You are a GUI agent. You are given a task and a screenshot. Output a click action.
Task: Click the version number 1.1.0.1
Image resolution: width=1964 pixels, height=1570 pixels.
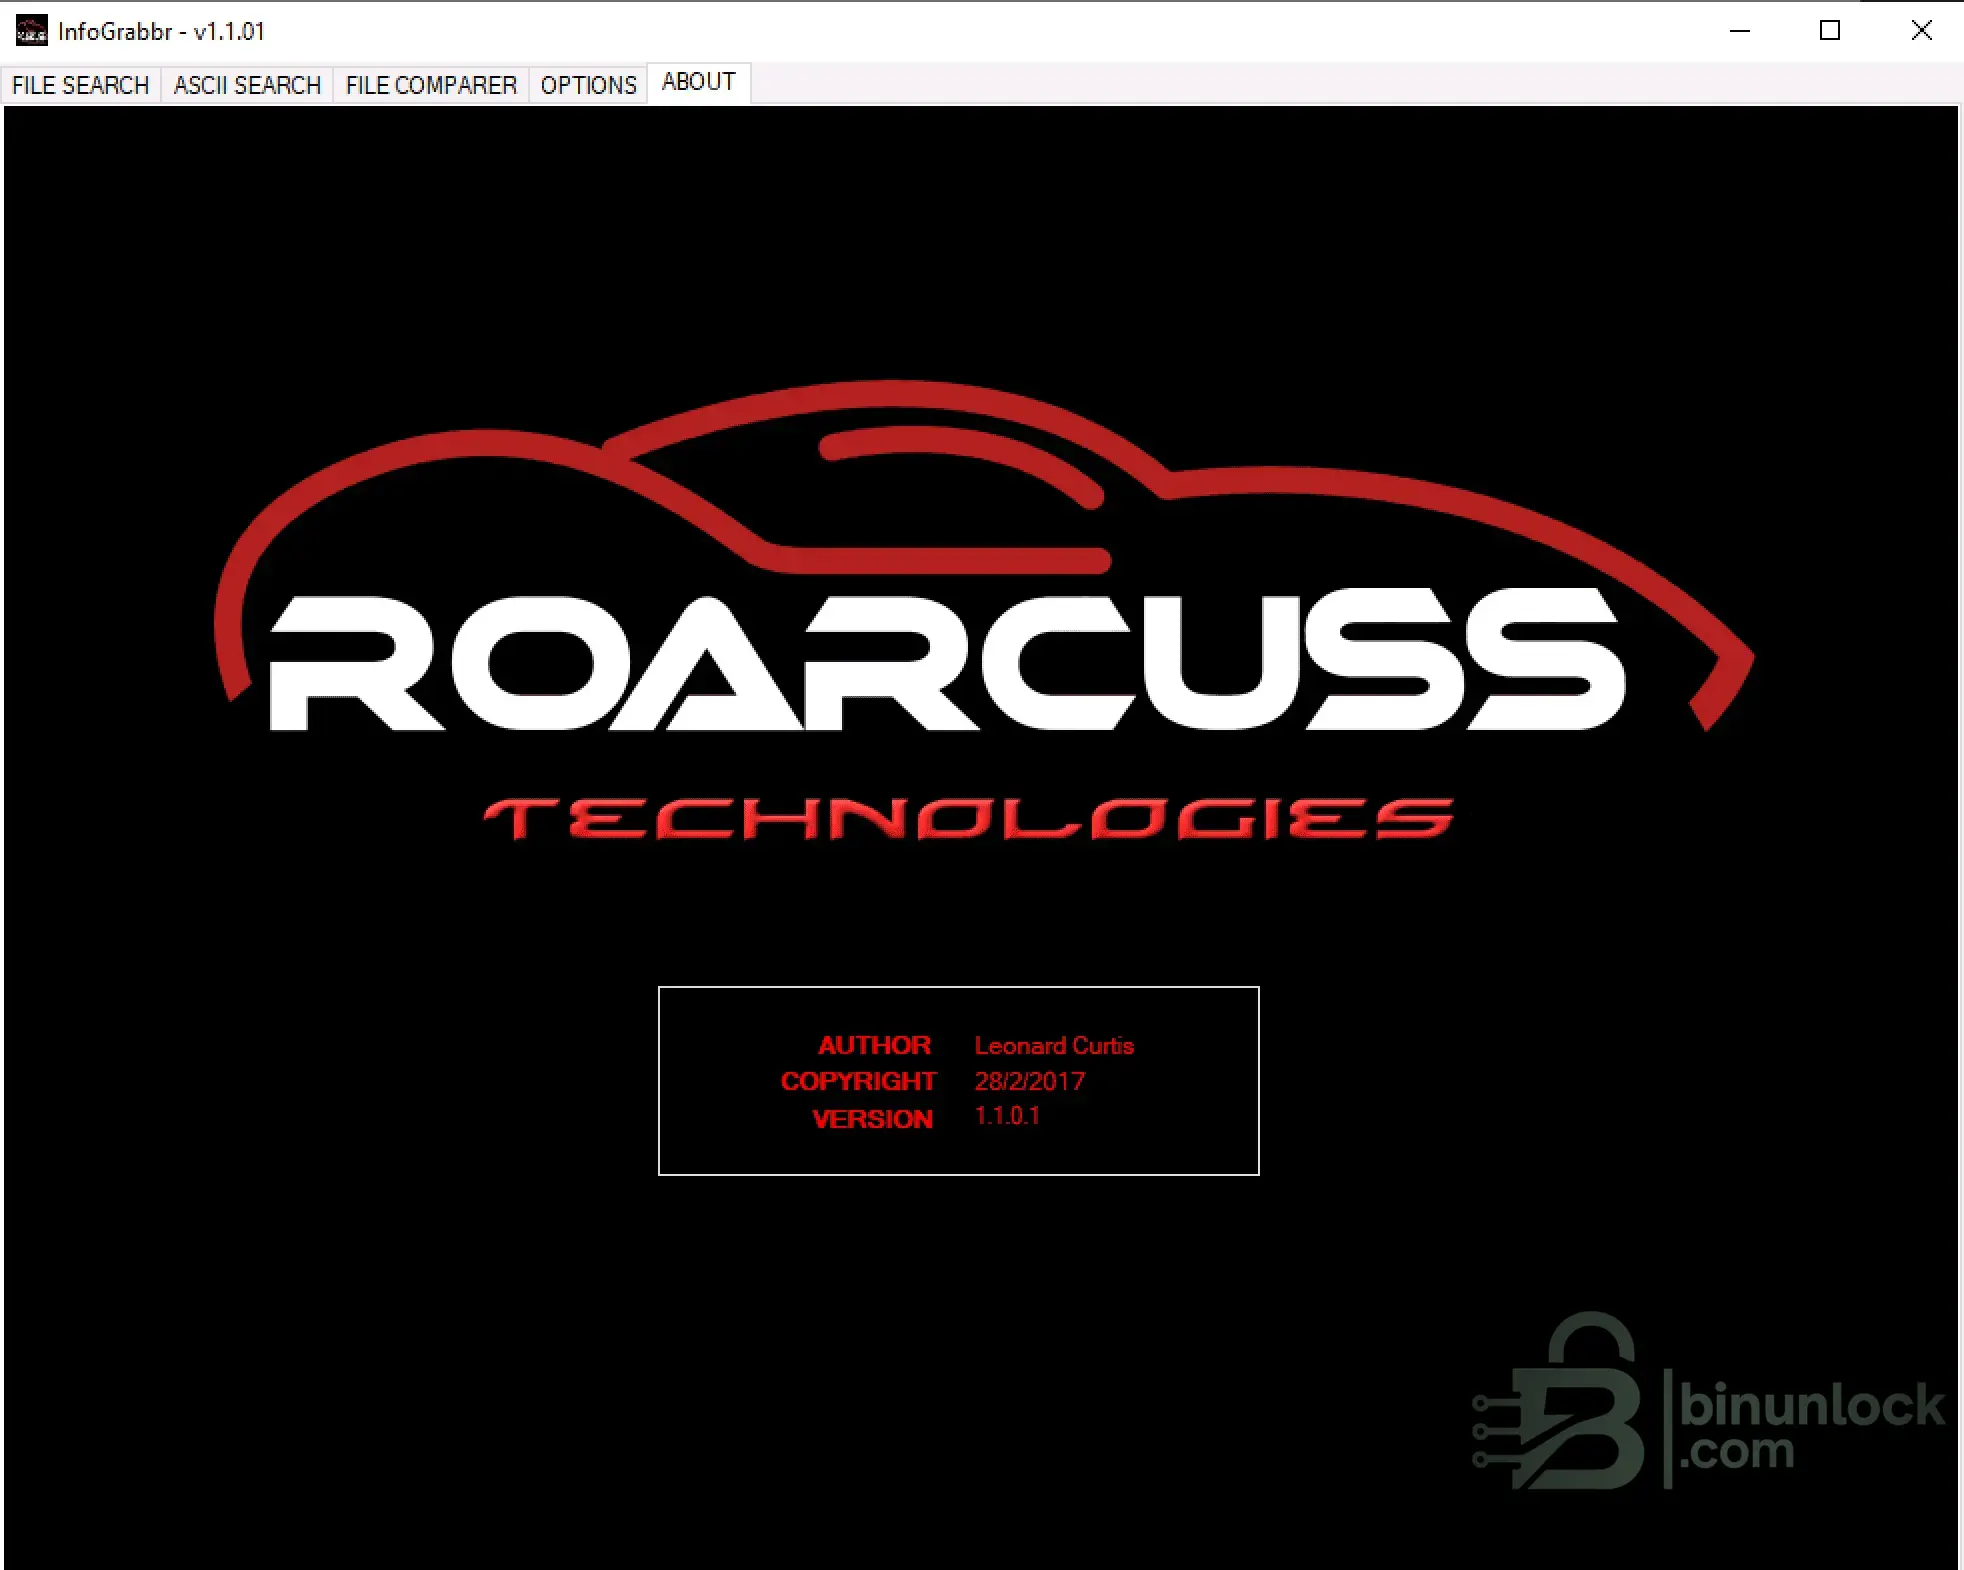coord(1007,1116)
